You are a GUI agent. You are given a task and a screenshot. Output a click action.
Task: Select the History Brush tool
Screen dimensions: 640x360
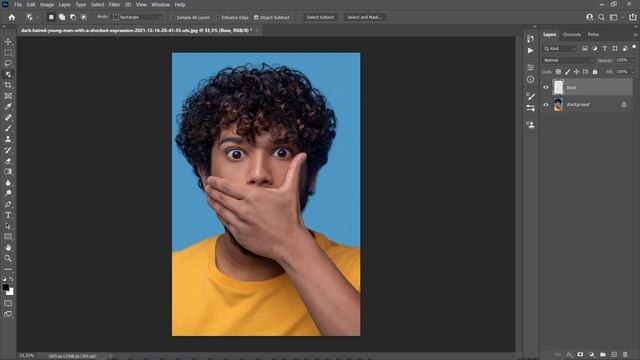tap(8, 150)
